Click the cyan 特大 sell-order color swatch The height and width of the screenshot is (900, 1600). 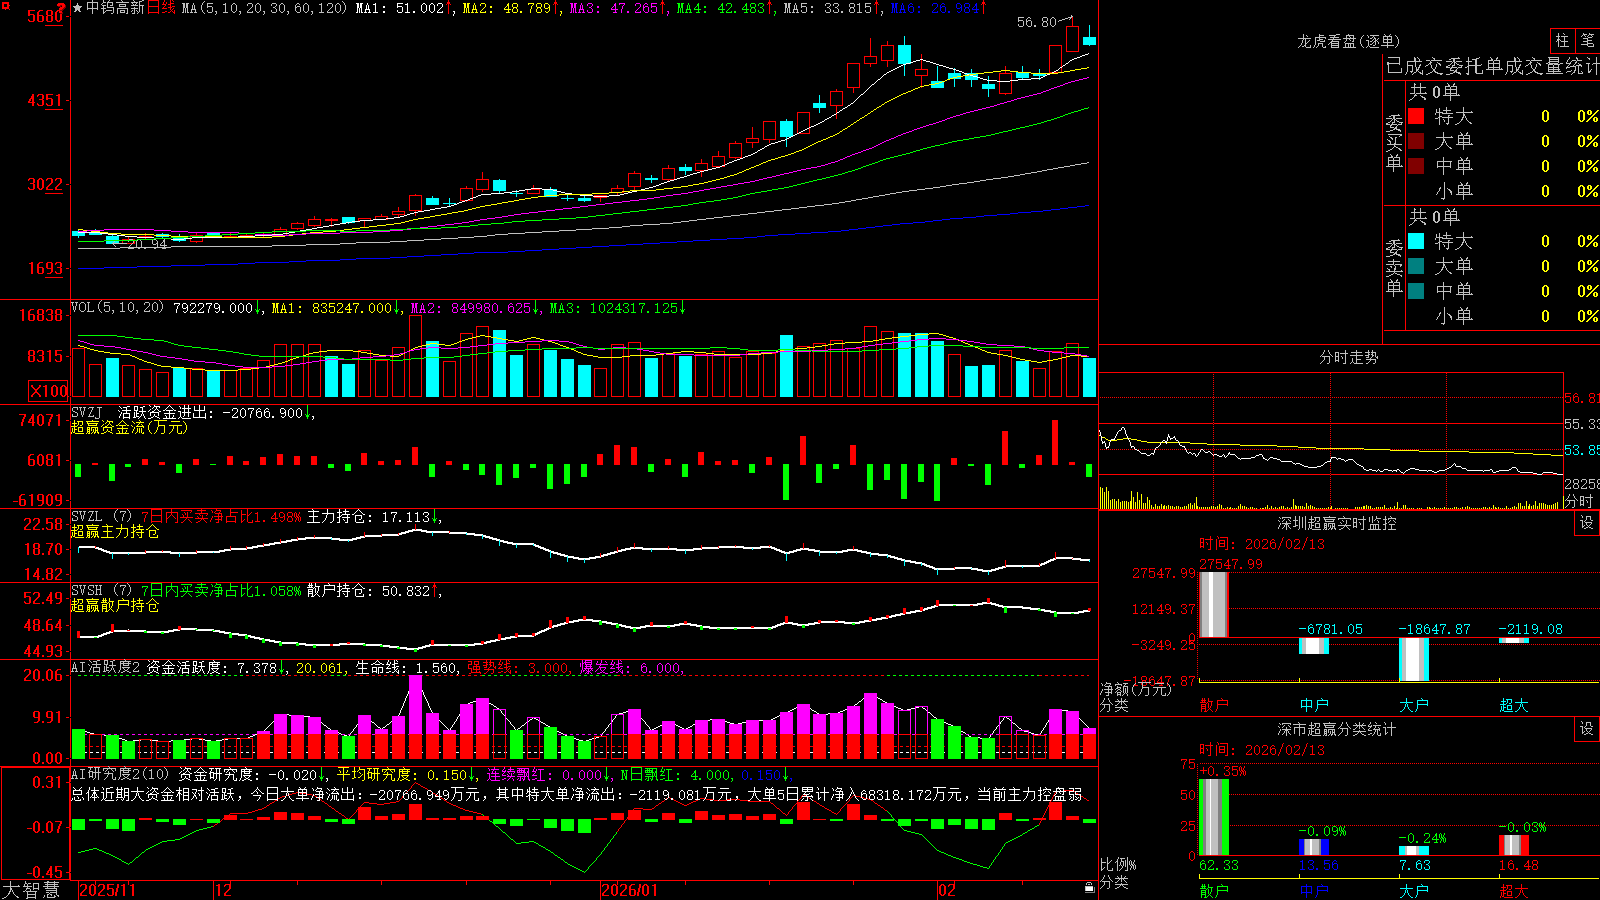(x=1416, y=241)
